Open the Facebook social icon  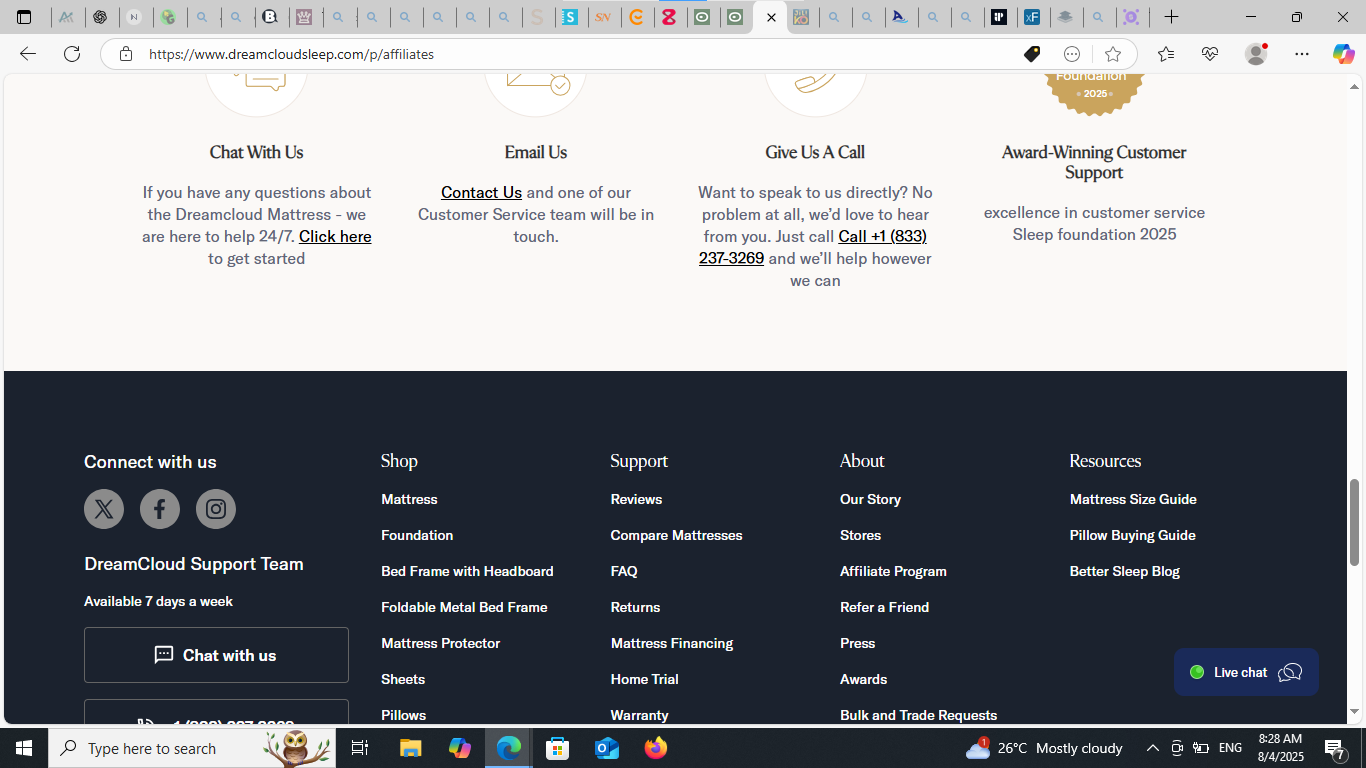click(160, 509)
